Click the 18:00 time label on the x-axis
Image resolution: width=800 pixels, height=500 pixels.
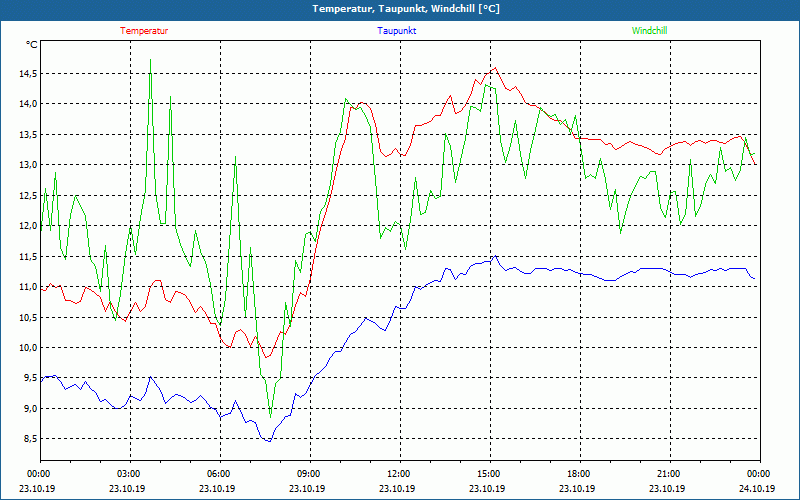coord(580,474)
